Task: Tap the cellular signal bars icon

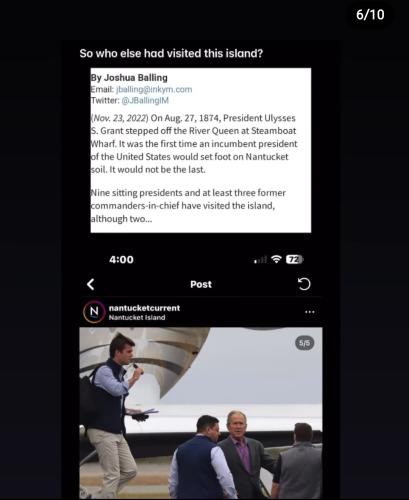Action: [260, 259]
